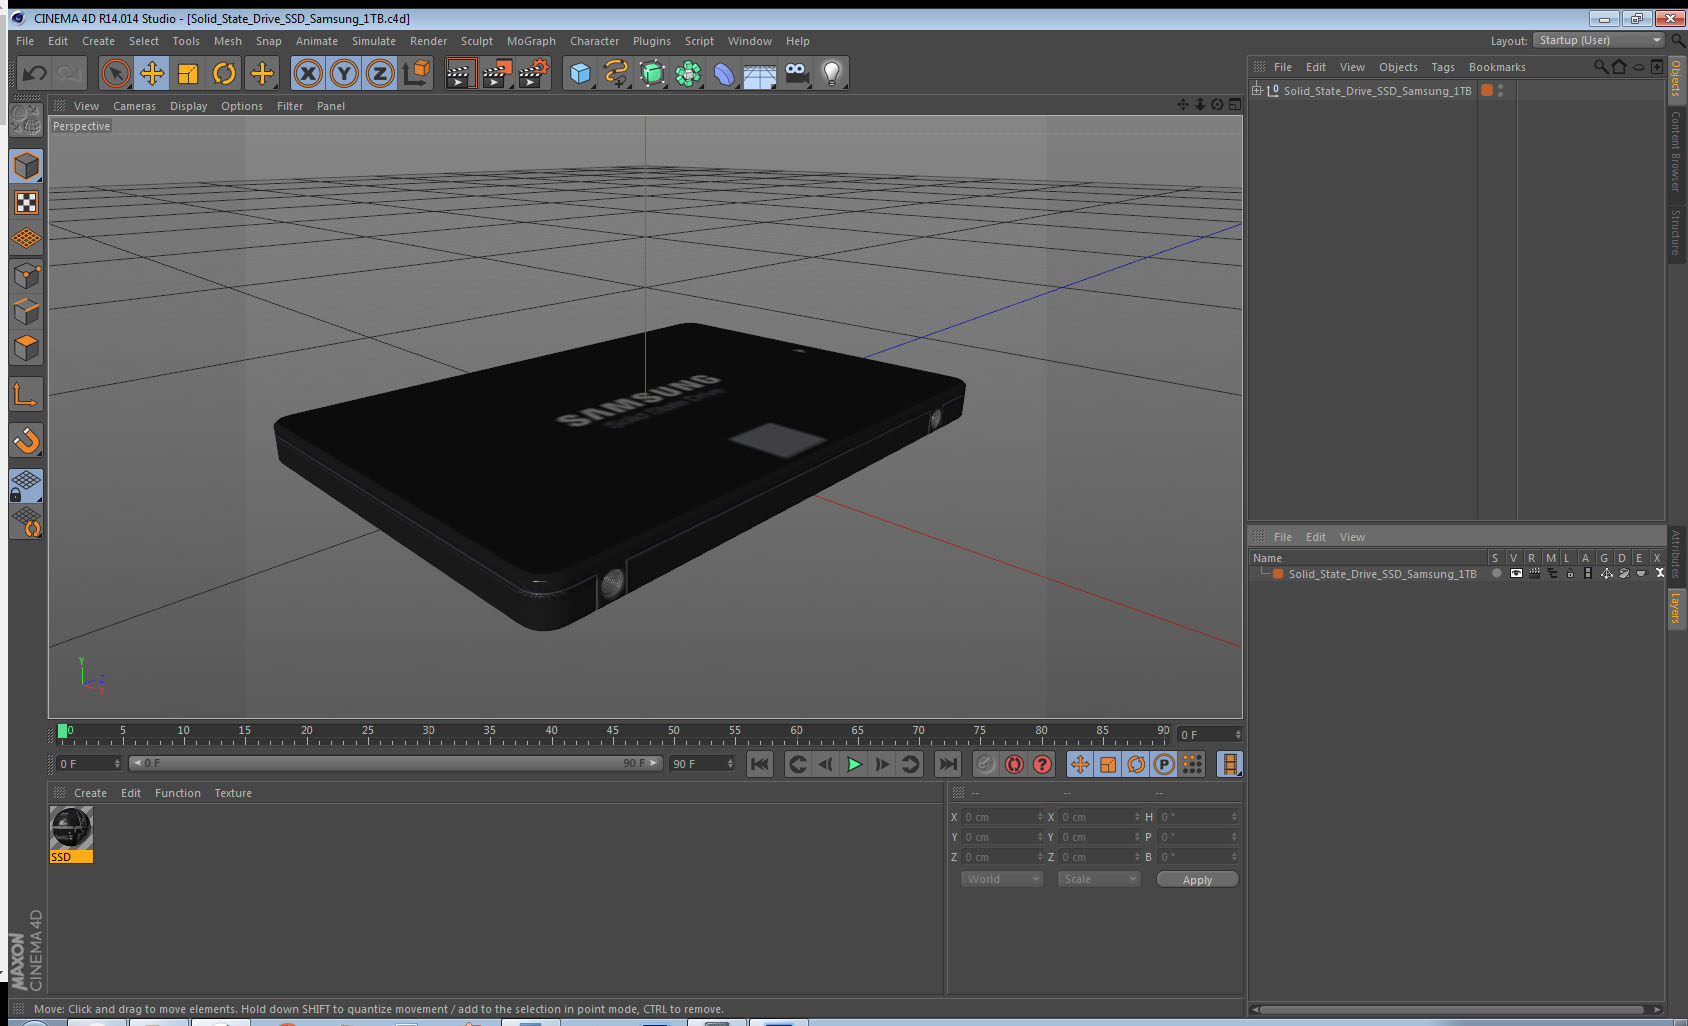The image size is (1688, 1026).
Task: Switch to Points mode
Action: (x=26, y=275)
